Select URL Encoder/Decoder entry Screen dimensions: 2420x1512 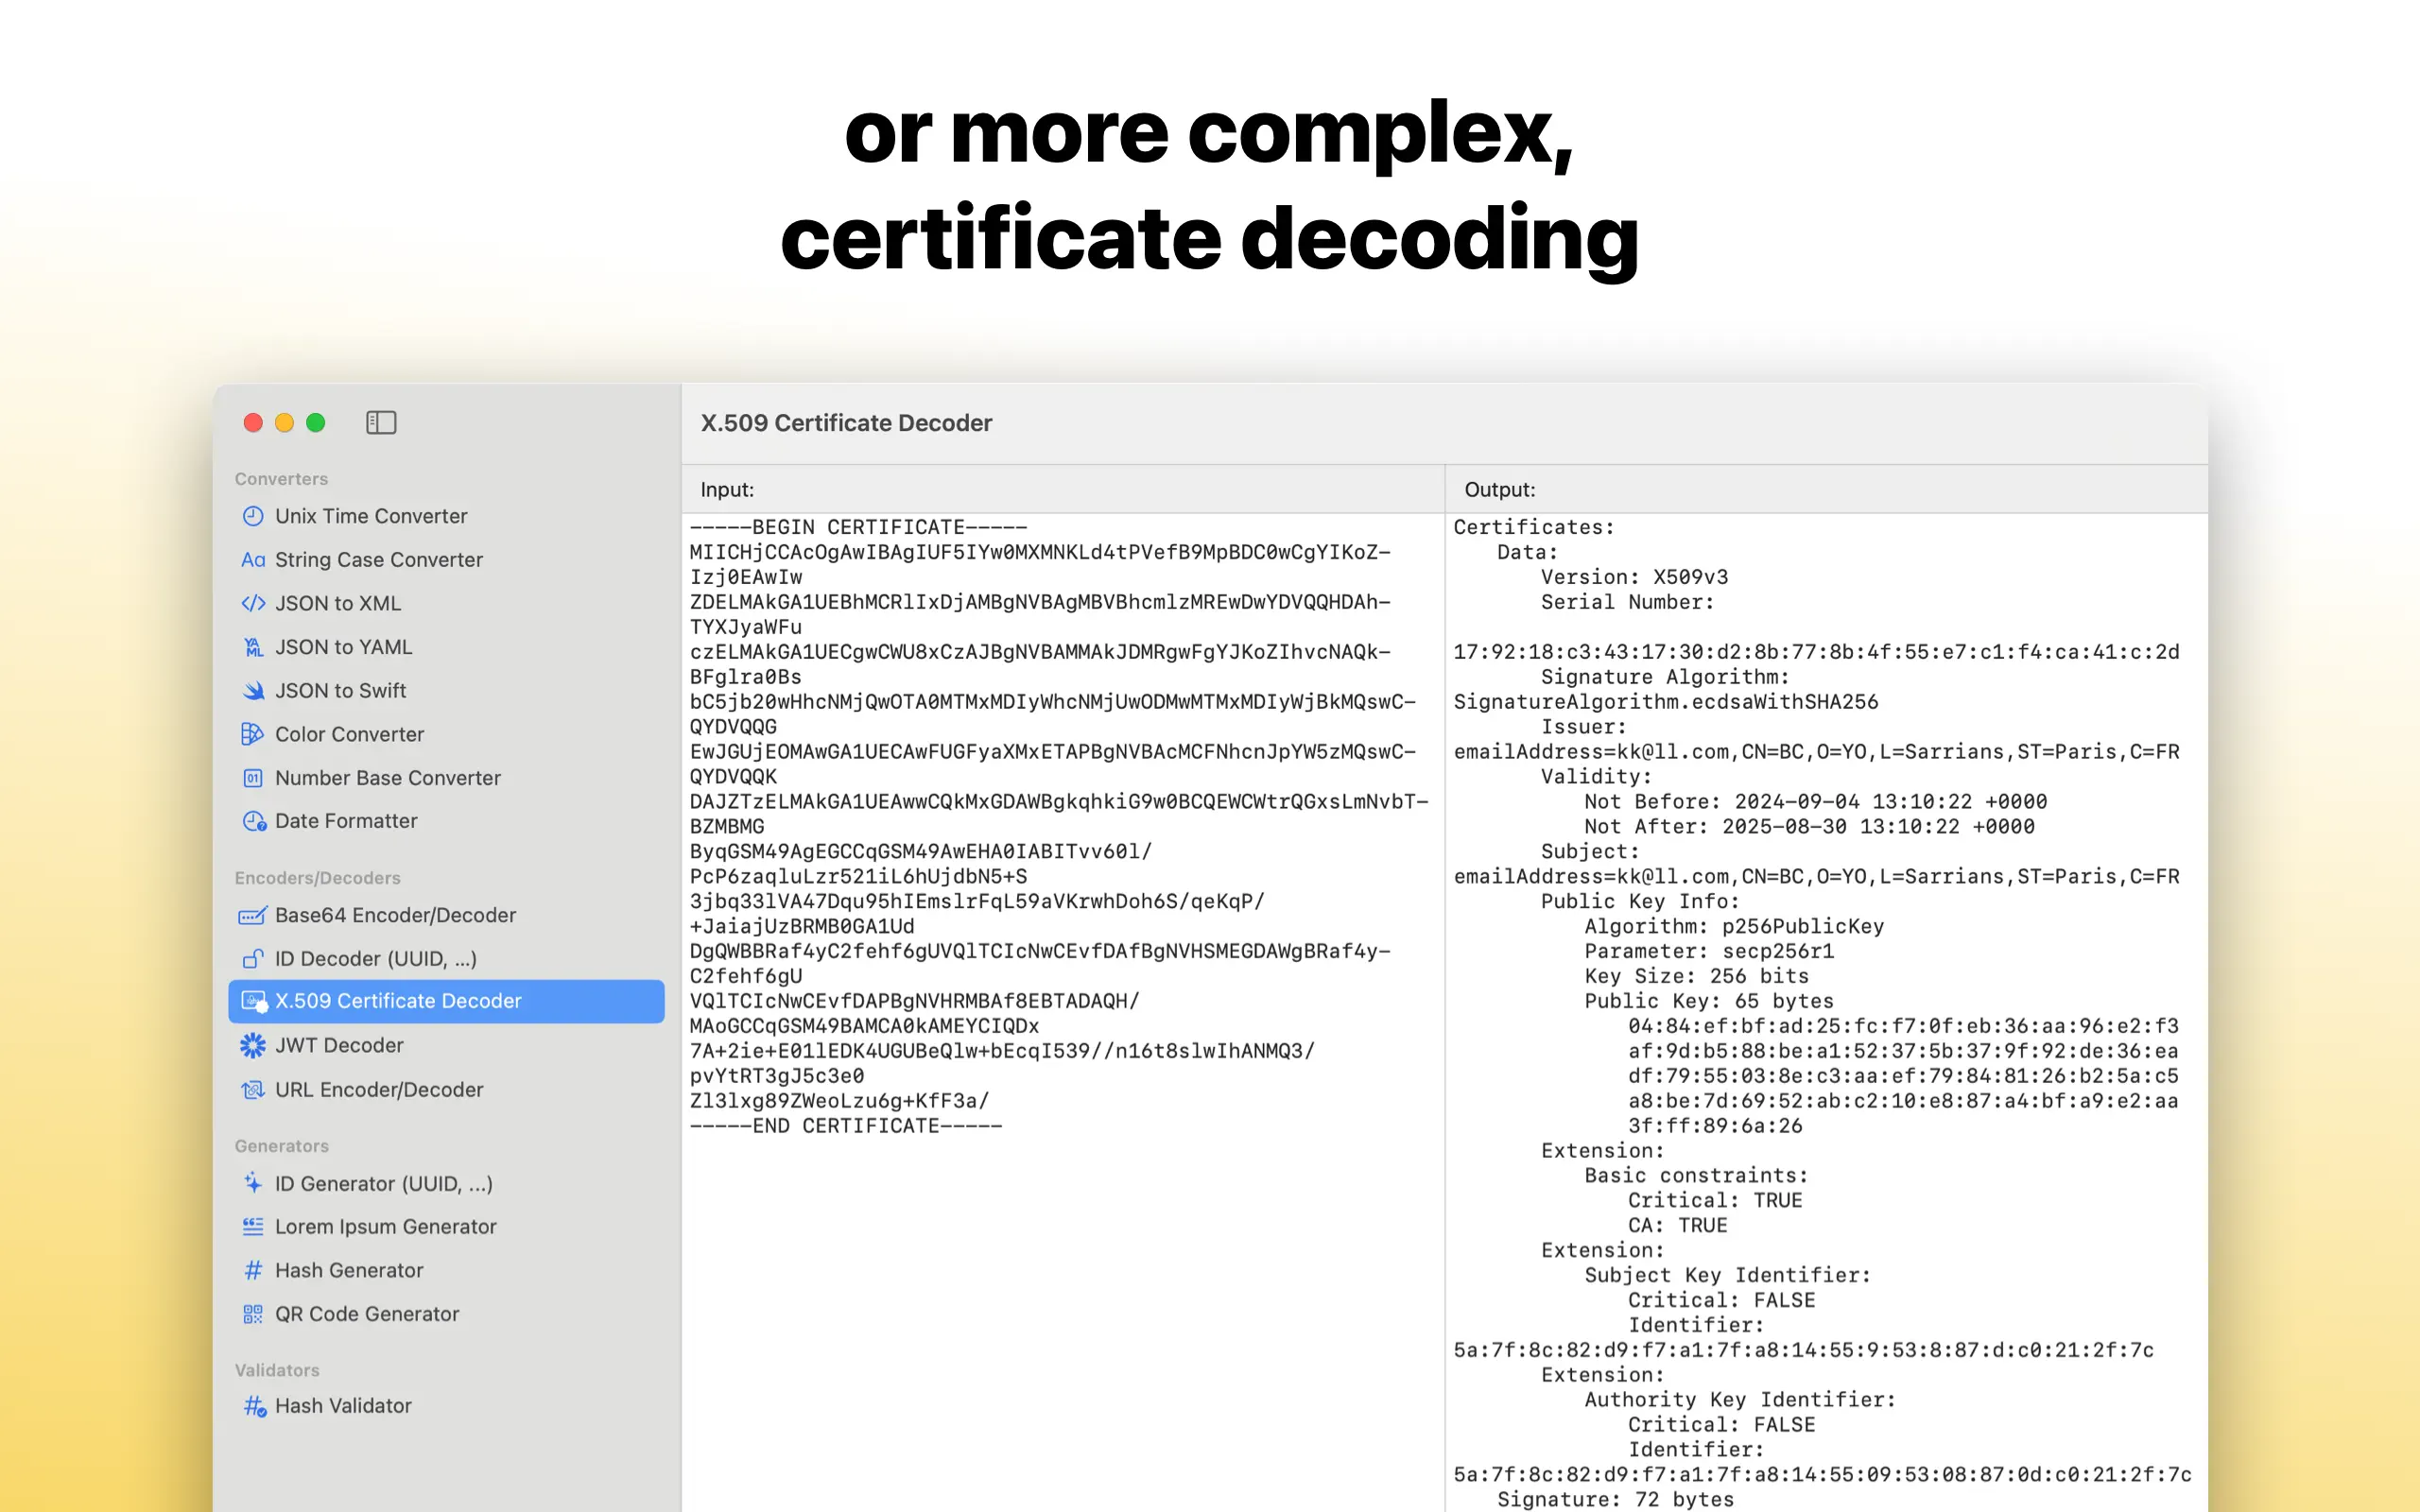[378, 1090]
